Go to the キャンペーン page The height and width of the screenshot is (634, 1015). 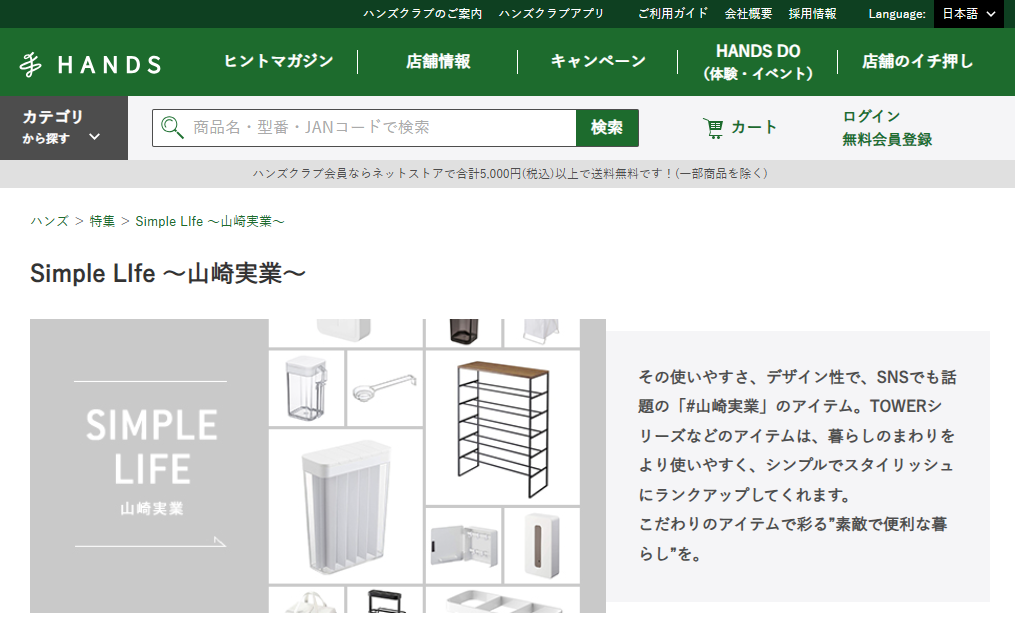point(598,61)
